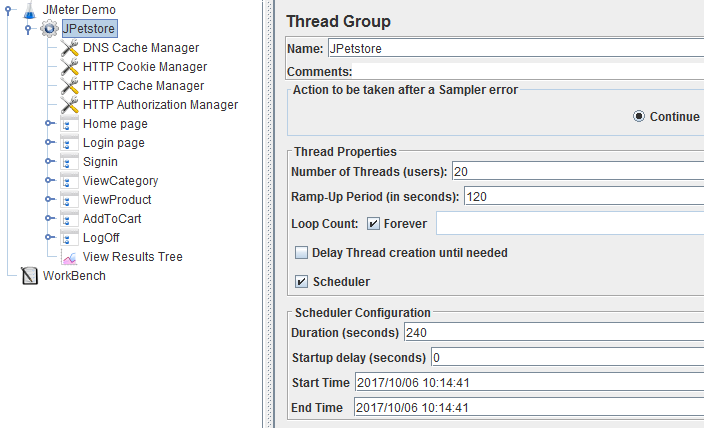The height and width of the screenshot is (428, 704).
Task: Click the View Results Tree listener icon
Action: coord(70,257)
